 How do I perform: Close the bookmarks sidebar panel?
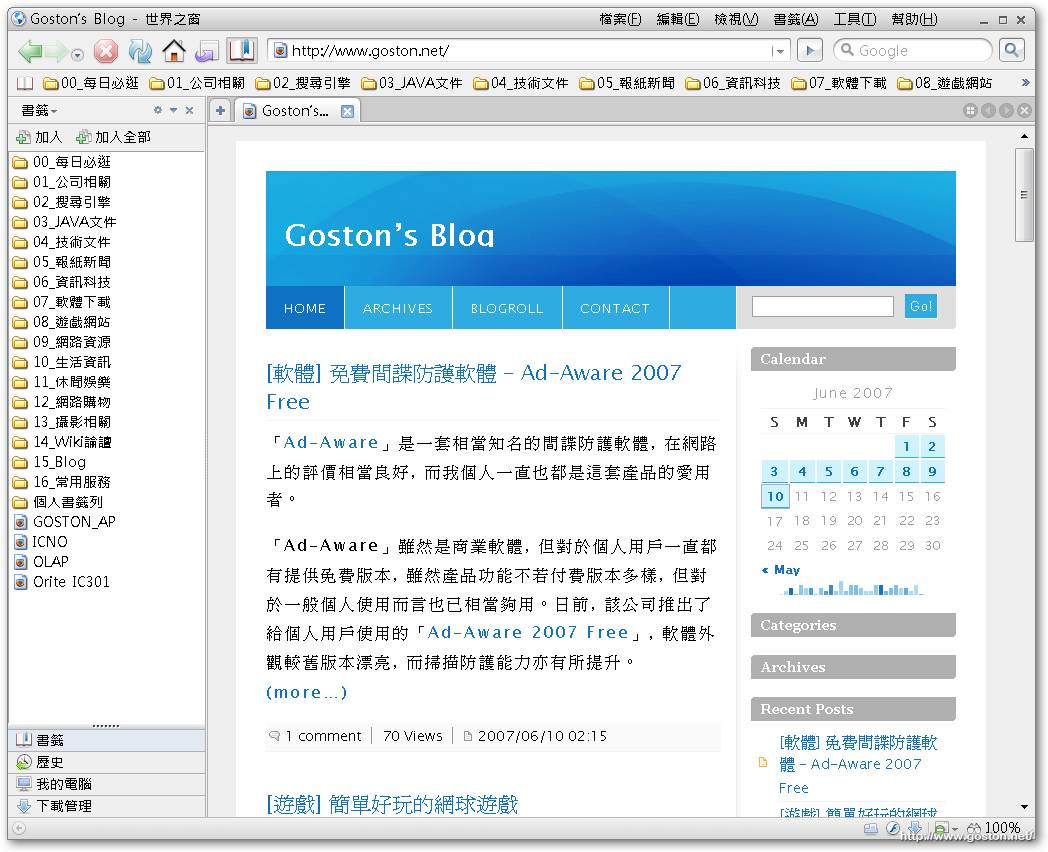(x=189, y=110)
